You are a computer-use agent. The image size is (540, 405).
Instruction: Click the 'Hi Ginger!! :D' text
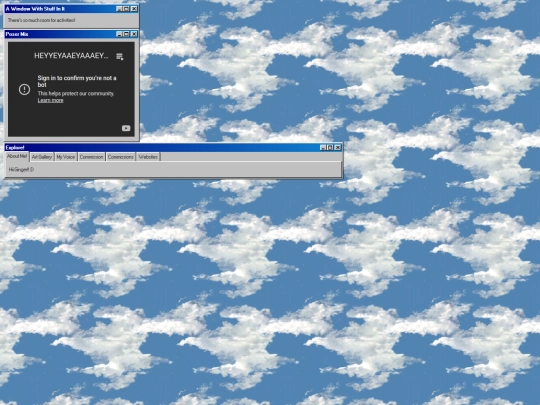pos(21,169)
